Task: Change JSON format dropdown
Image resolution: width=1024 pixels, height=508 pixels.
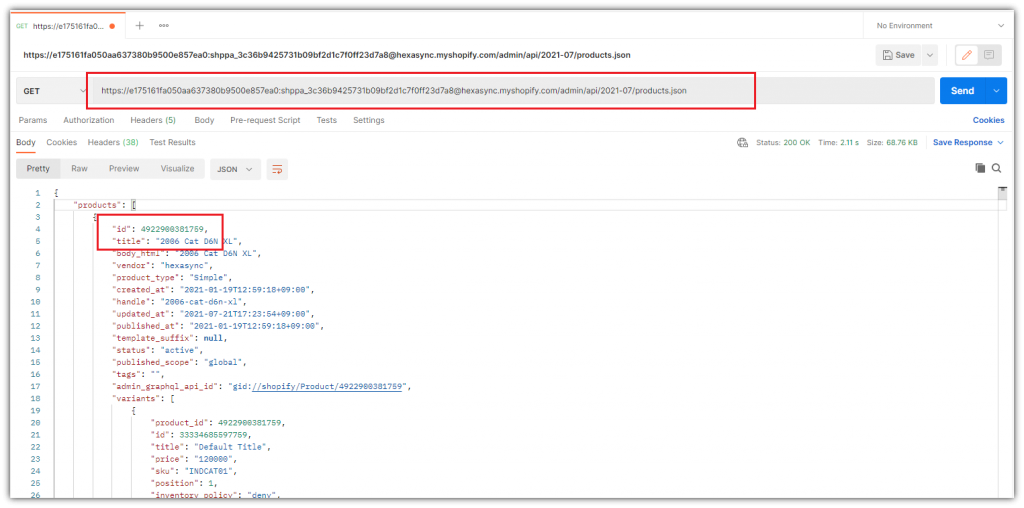Action: (x=235, y=169)
